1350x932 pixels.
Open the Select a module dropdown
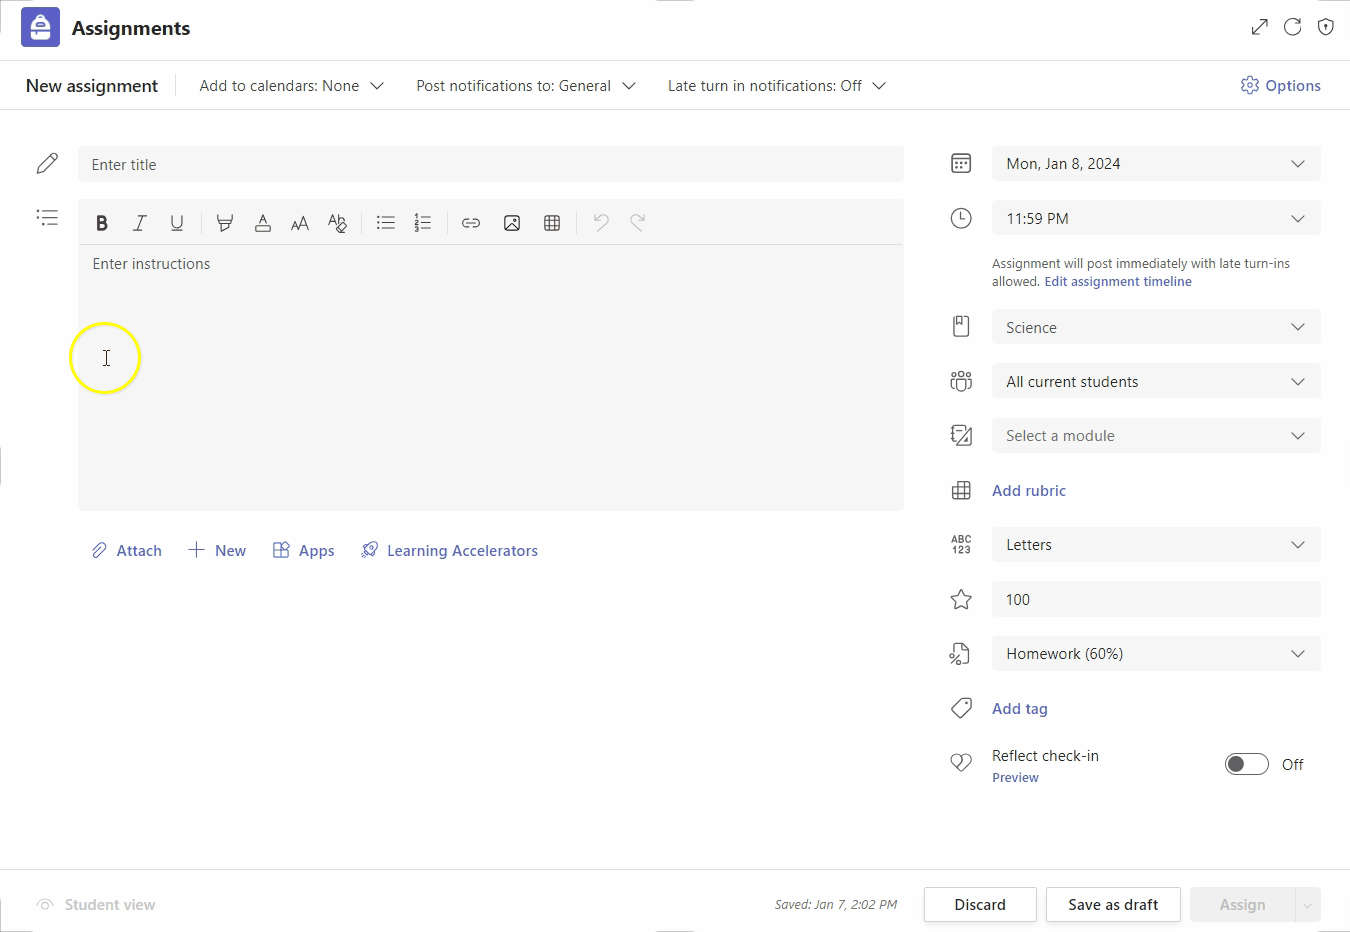pos(1155,435)
